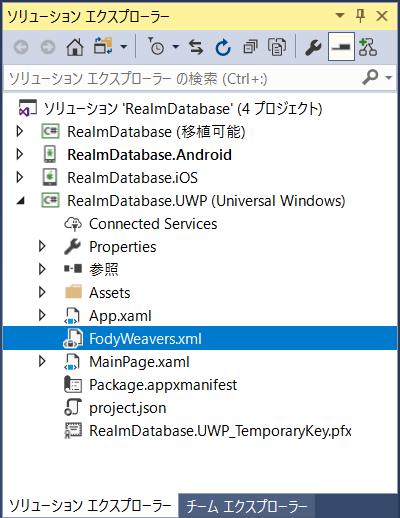Click the Show All Files icon
Viewport: 400px width, 518px height.
coord(277,47)
